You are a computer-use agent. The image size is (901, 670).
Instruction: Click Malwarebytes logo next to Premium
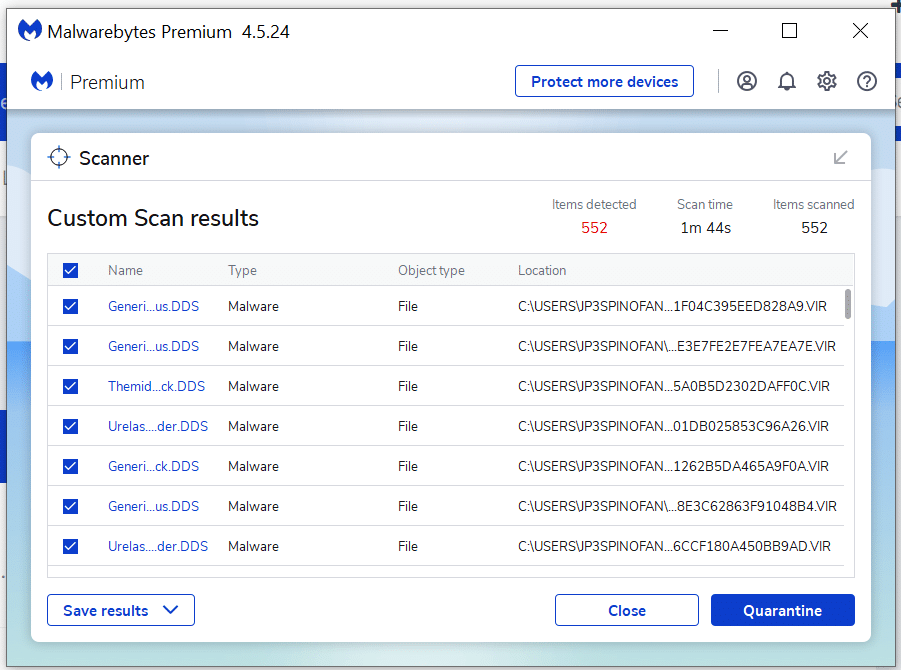point(42,82)
